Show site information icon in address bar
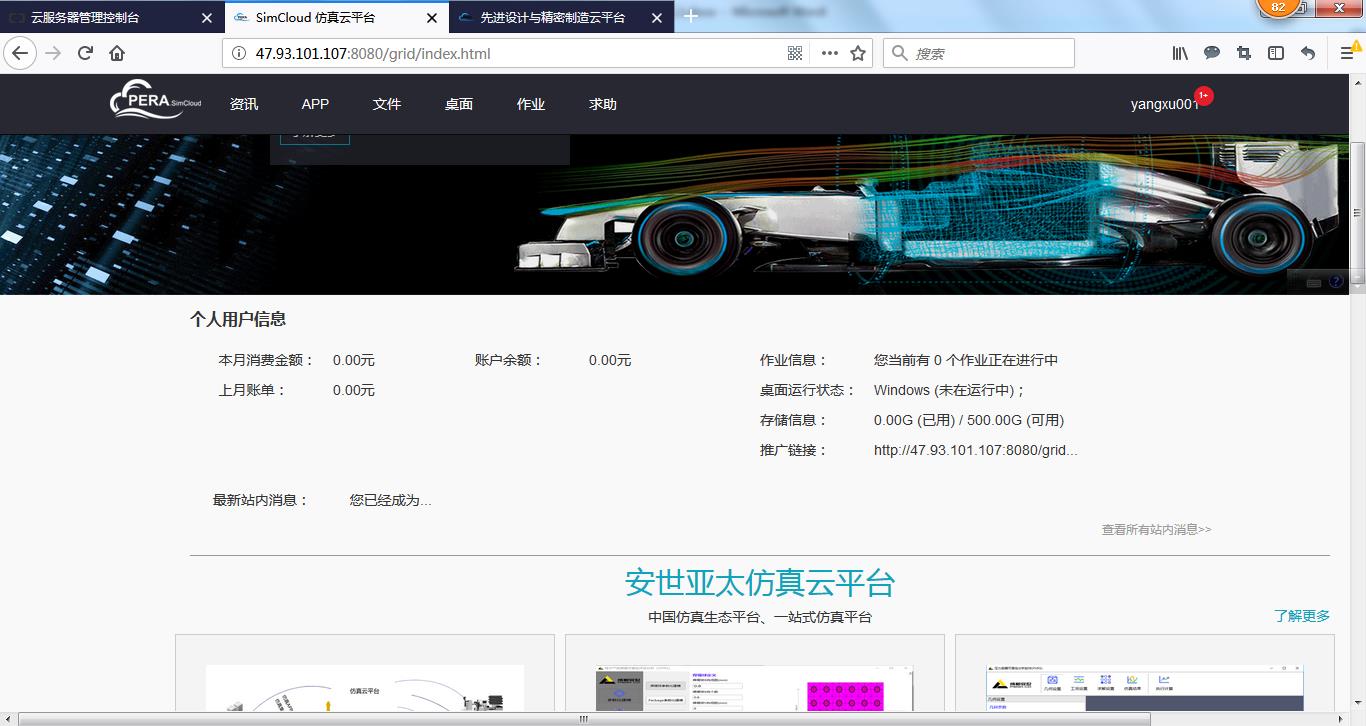 click(x=238, y=53)
